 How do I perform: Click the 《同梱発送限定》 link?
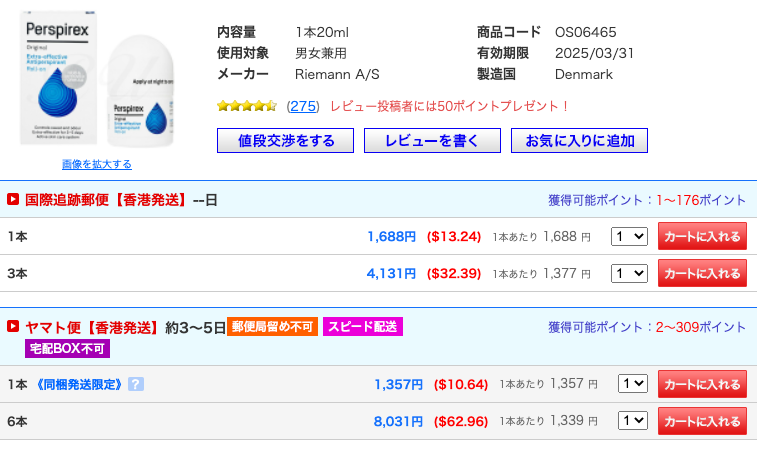pyautogui.click(x=79, y=384)
